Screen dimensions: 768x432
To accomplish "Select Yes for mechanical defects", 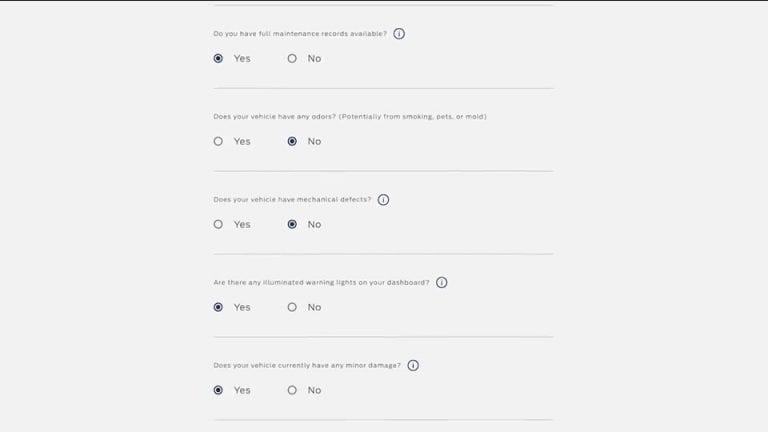I will [218, 224].
